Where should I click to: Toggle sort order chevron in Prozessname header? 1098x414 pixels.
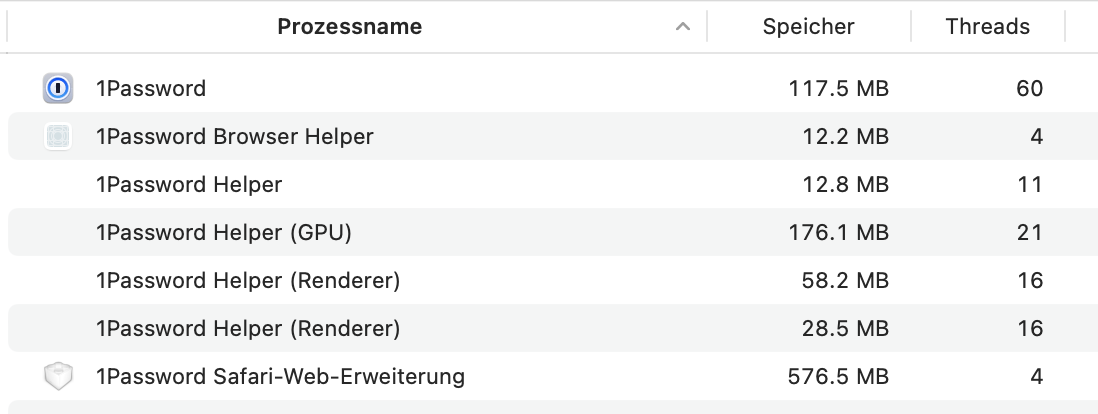pyautogui.click(x=683, y=27)
